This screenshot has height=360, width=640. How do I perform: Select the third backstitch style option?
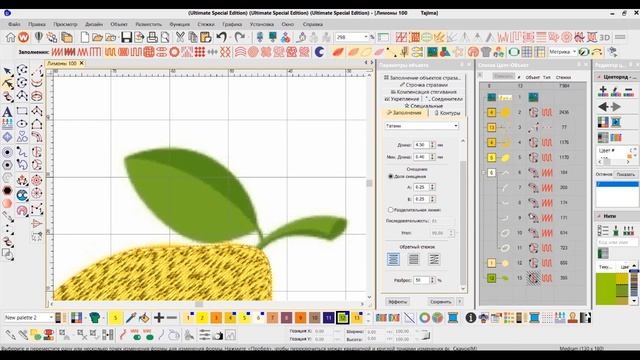tap(434, 259)
